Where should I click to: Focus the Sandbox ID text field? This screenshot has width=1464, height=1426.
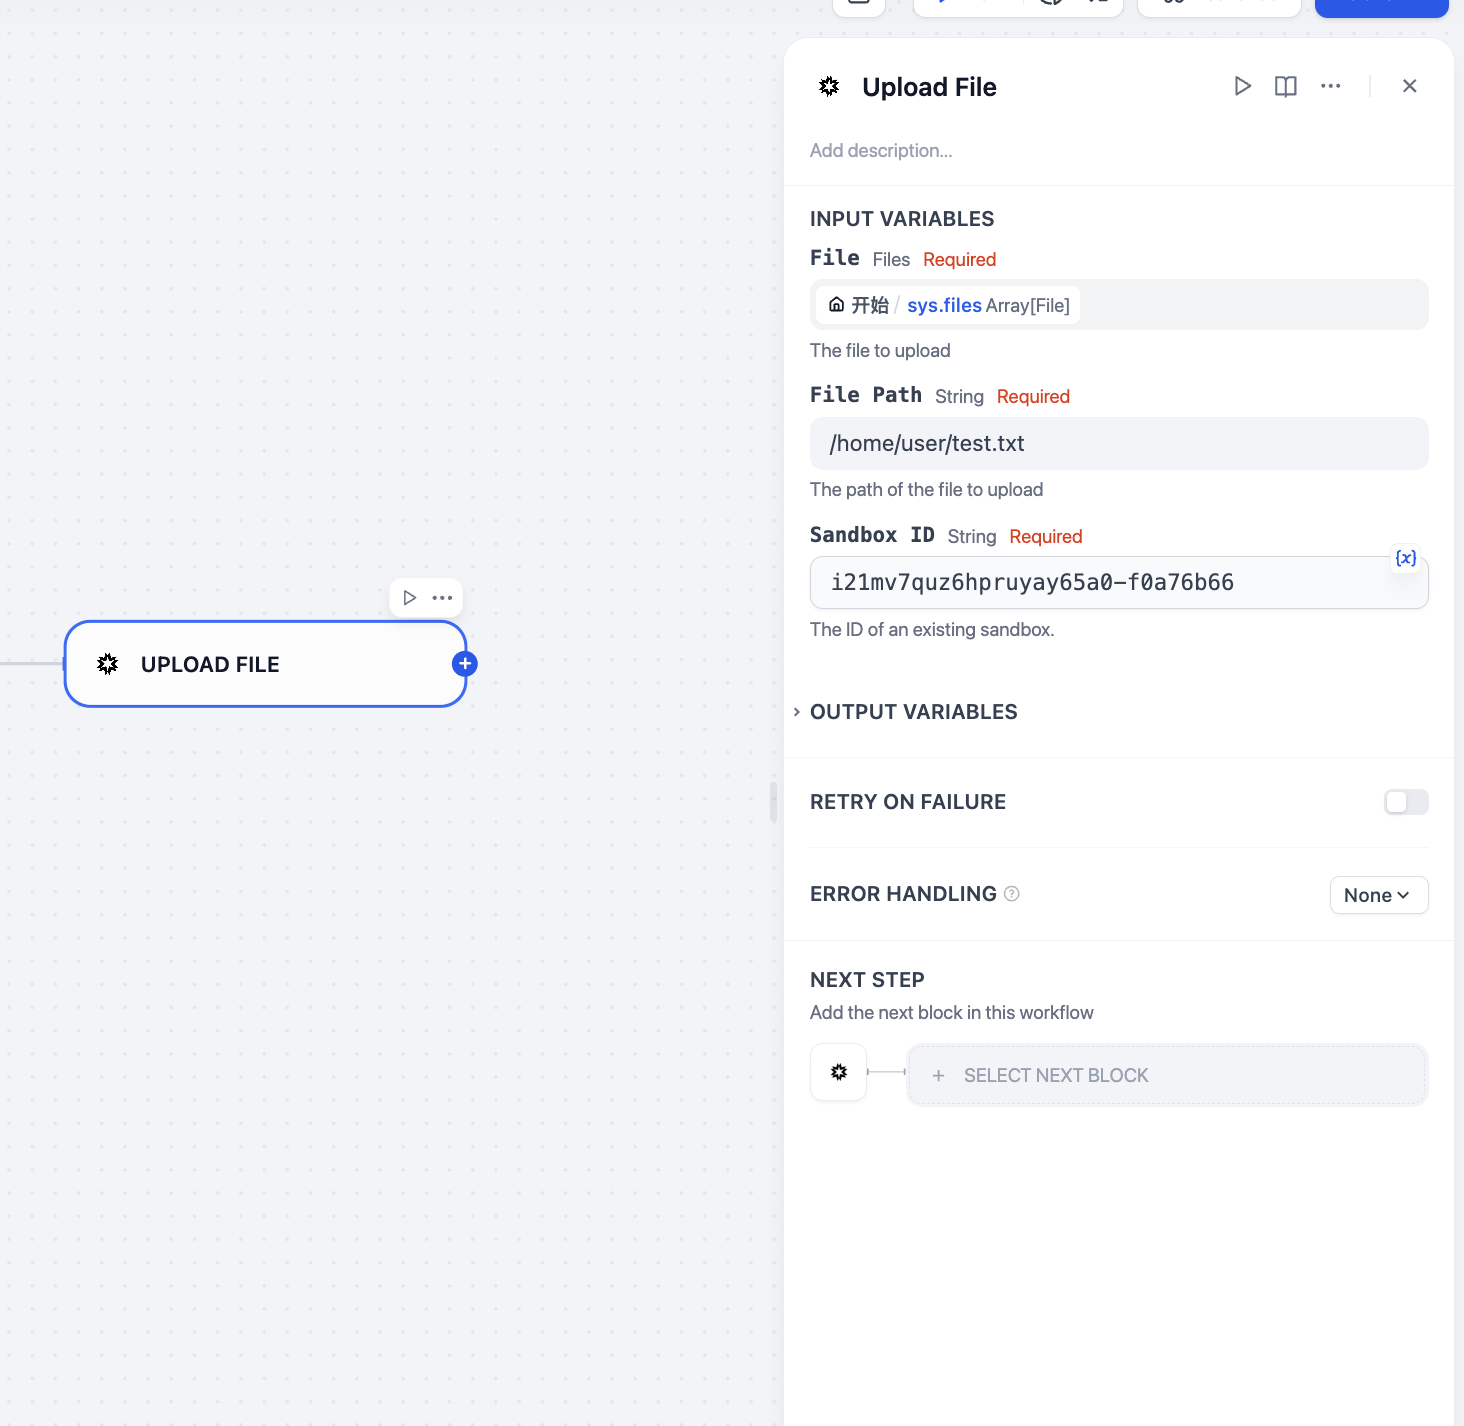tap(1100, 583)
